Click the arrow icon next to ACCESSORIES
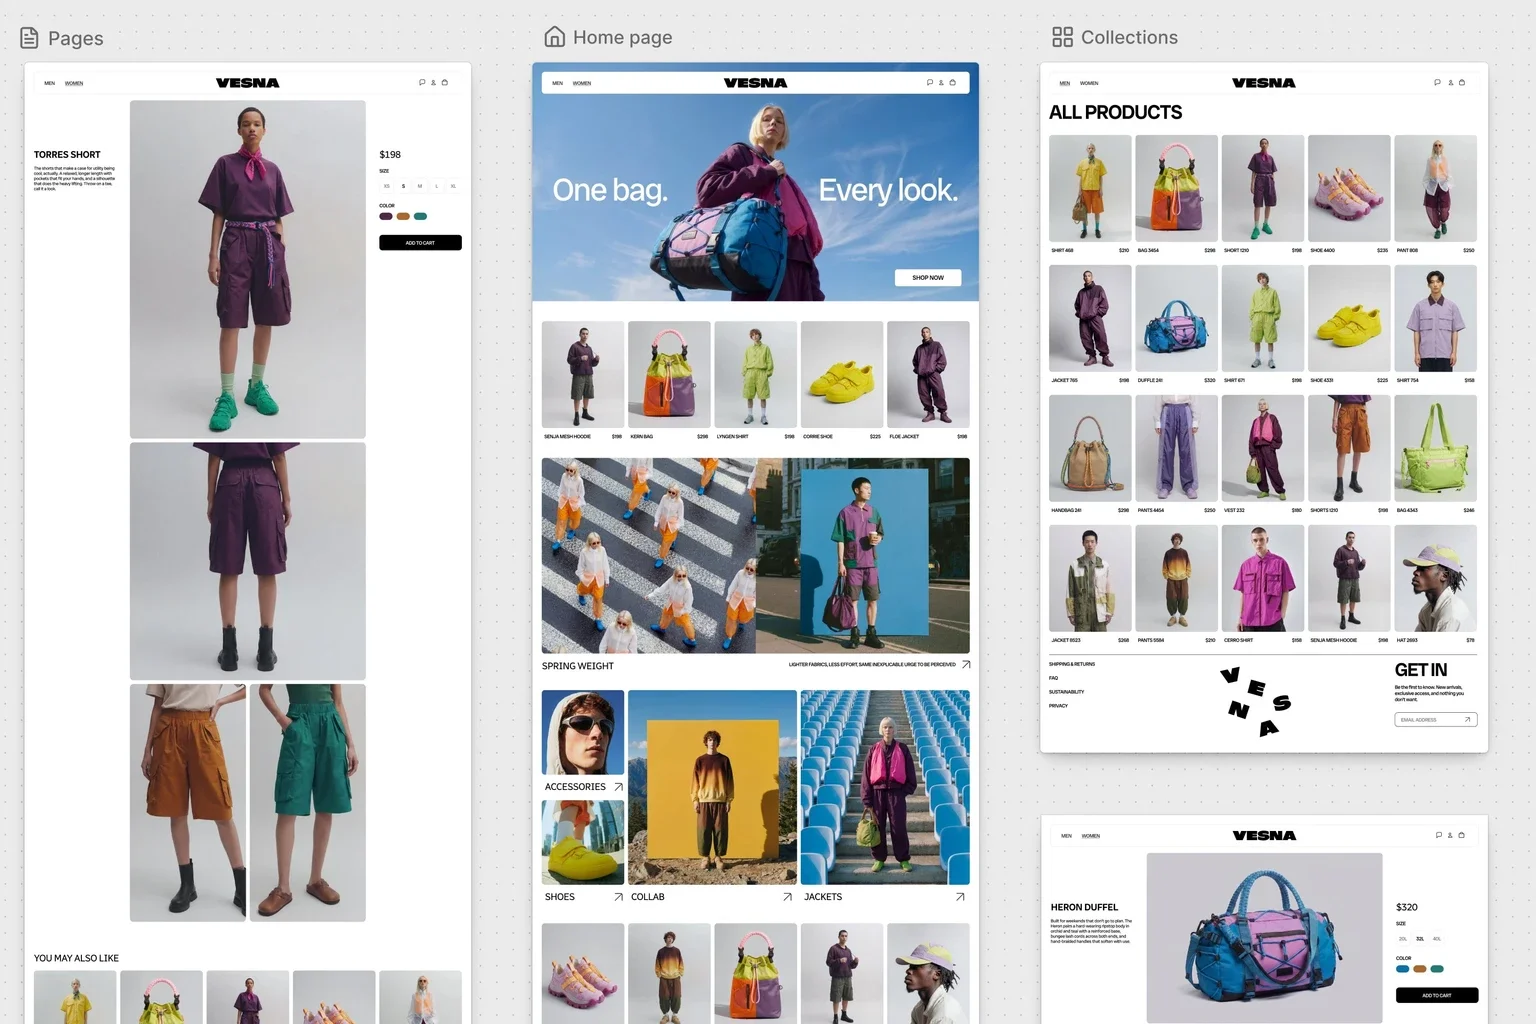Image resolution: width=1536 pixels, height=1024 pixels. 618,787
